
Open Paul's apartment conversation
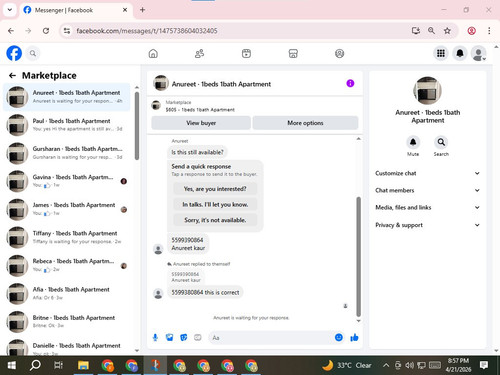pyautogui.click(x=67, y=125)
